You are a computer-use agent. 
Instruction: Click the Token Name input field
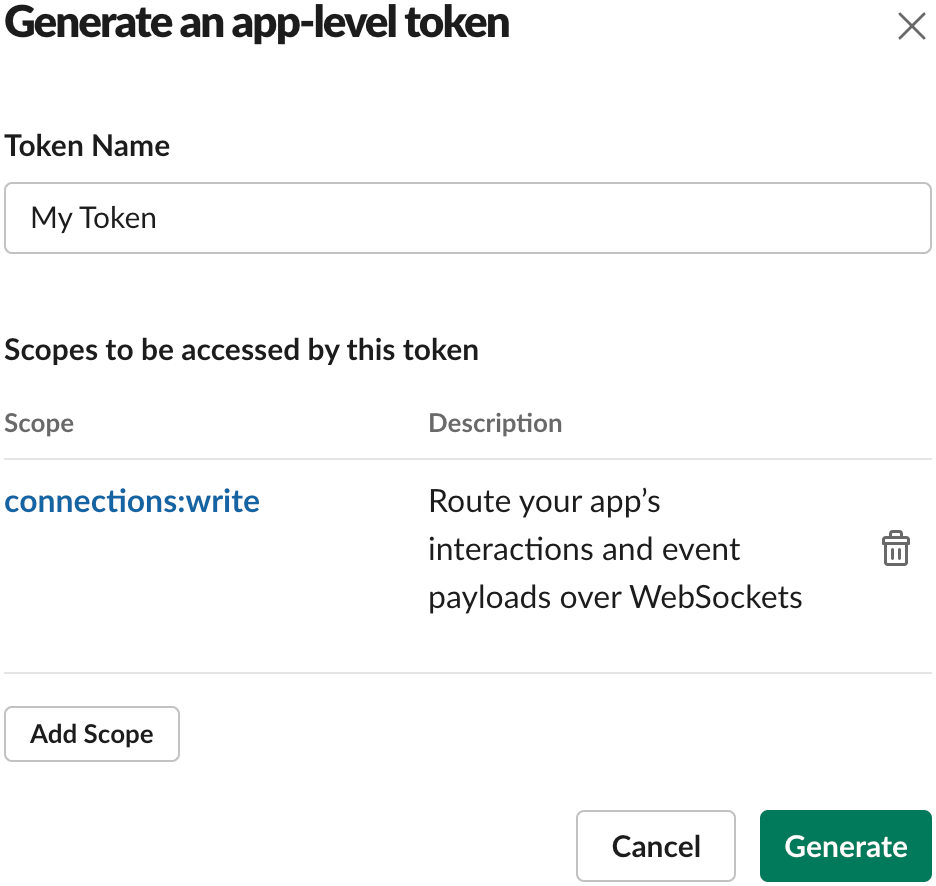(468, 218)
